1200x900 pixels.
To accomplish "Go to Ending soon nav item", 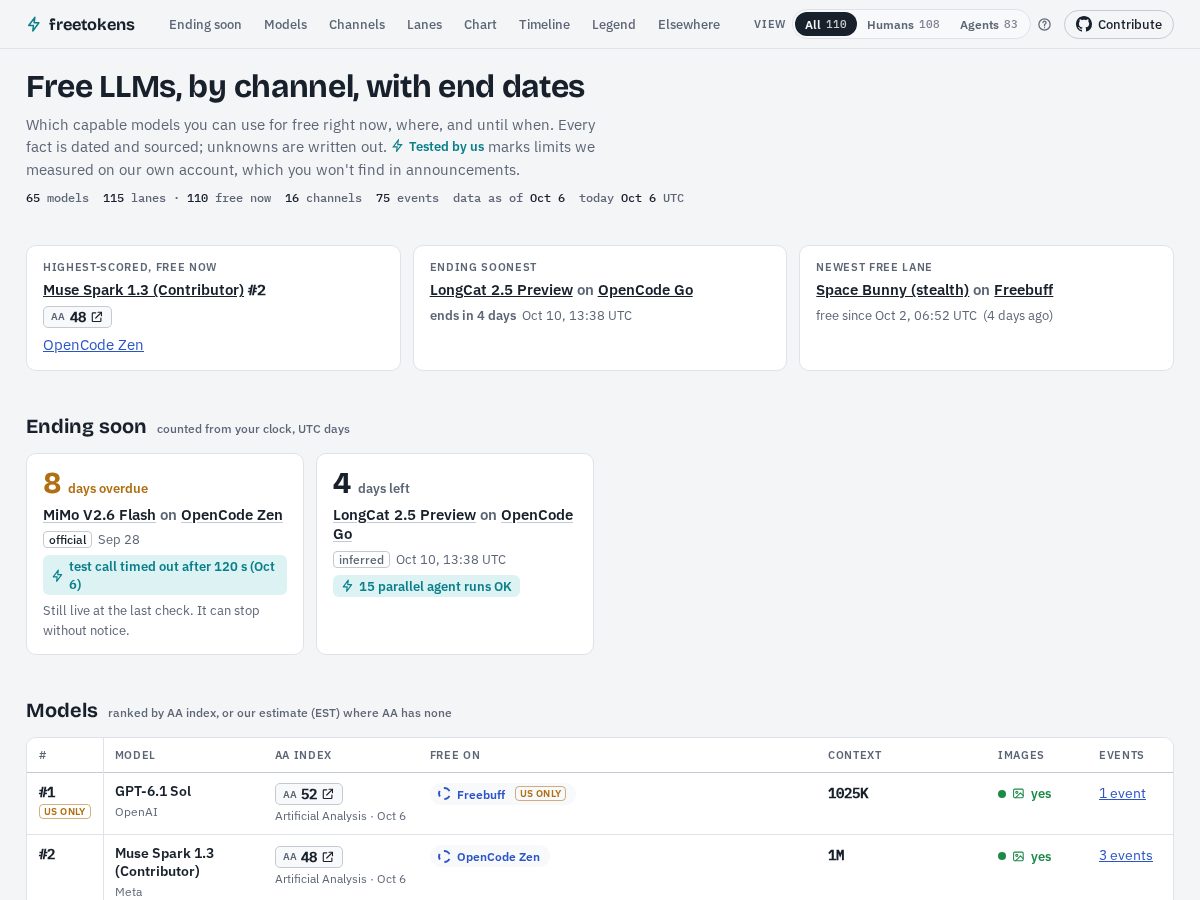I will [x=205, y=24].
